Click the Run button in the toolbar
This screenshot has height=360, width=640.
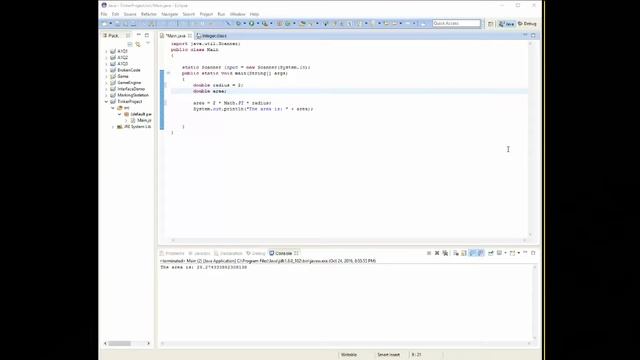tap(251, 24)
